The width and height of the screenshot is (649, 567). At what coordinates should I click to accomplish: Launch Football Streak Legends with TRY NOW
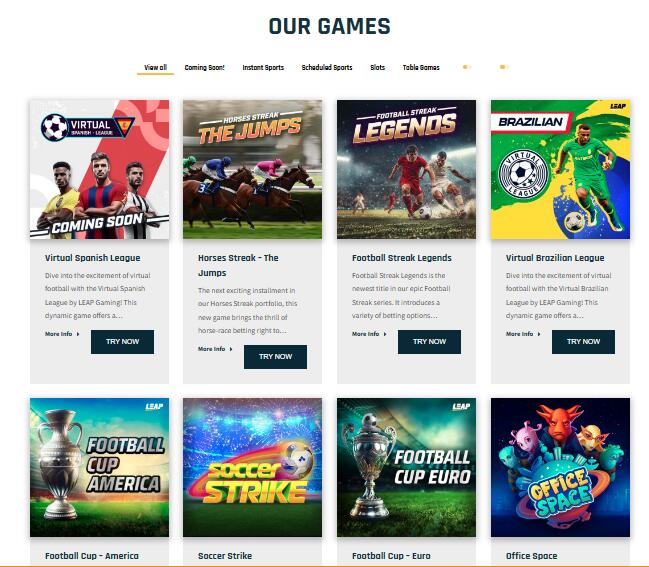[429, 341]
